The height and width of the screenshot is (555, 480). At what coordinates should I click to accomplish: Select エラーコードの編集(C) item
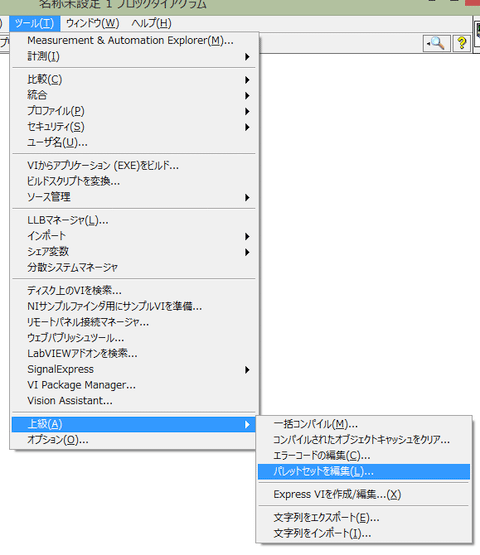coord(364,456)
